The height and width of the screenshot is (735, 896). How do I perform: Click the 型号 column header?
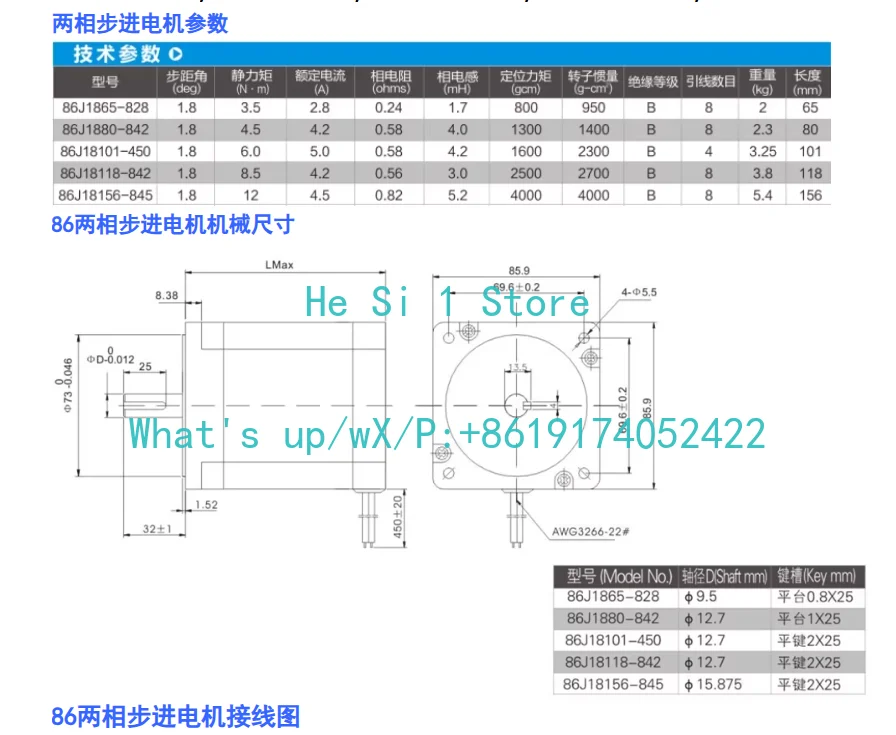click(x=105, y=82)
